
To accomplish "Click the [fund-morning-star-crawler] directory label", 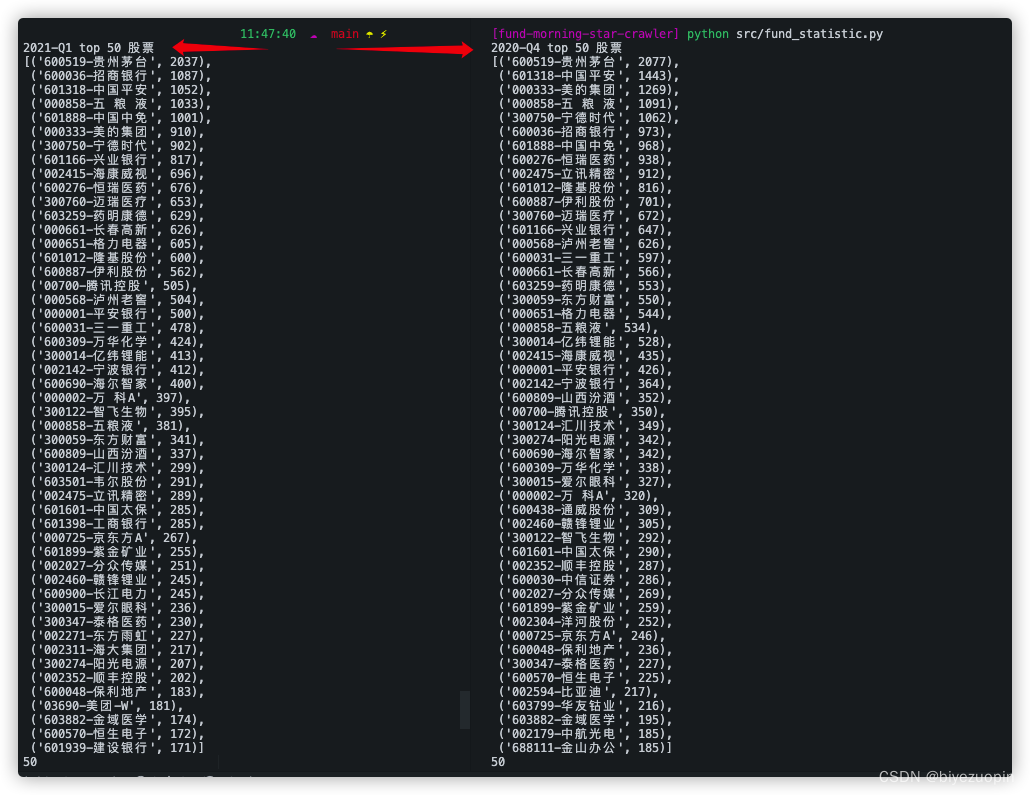I will (x=585, y=34).
